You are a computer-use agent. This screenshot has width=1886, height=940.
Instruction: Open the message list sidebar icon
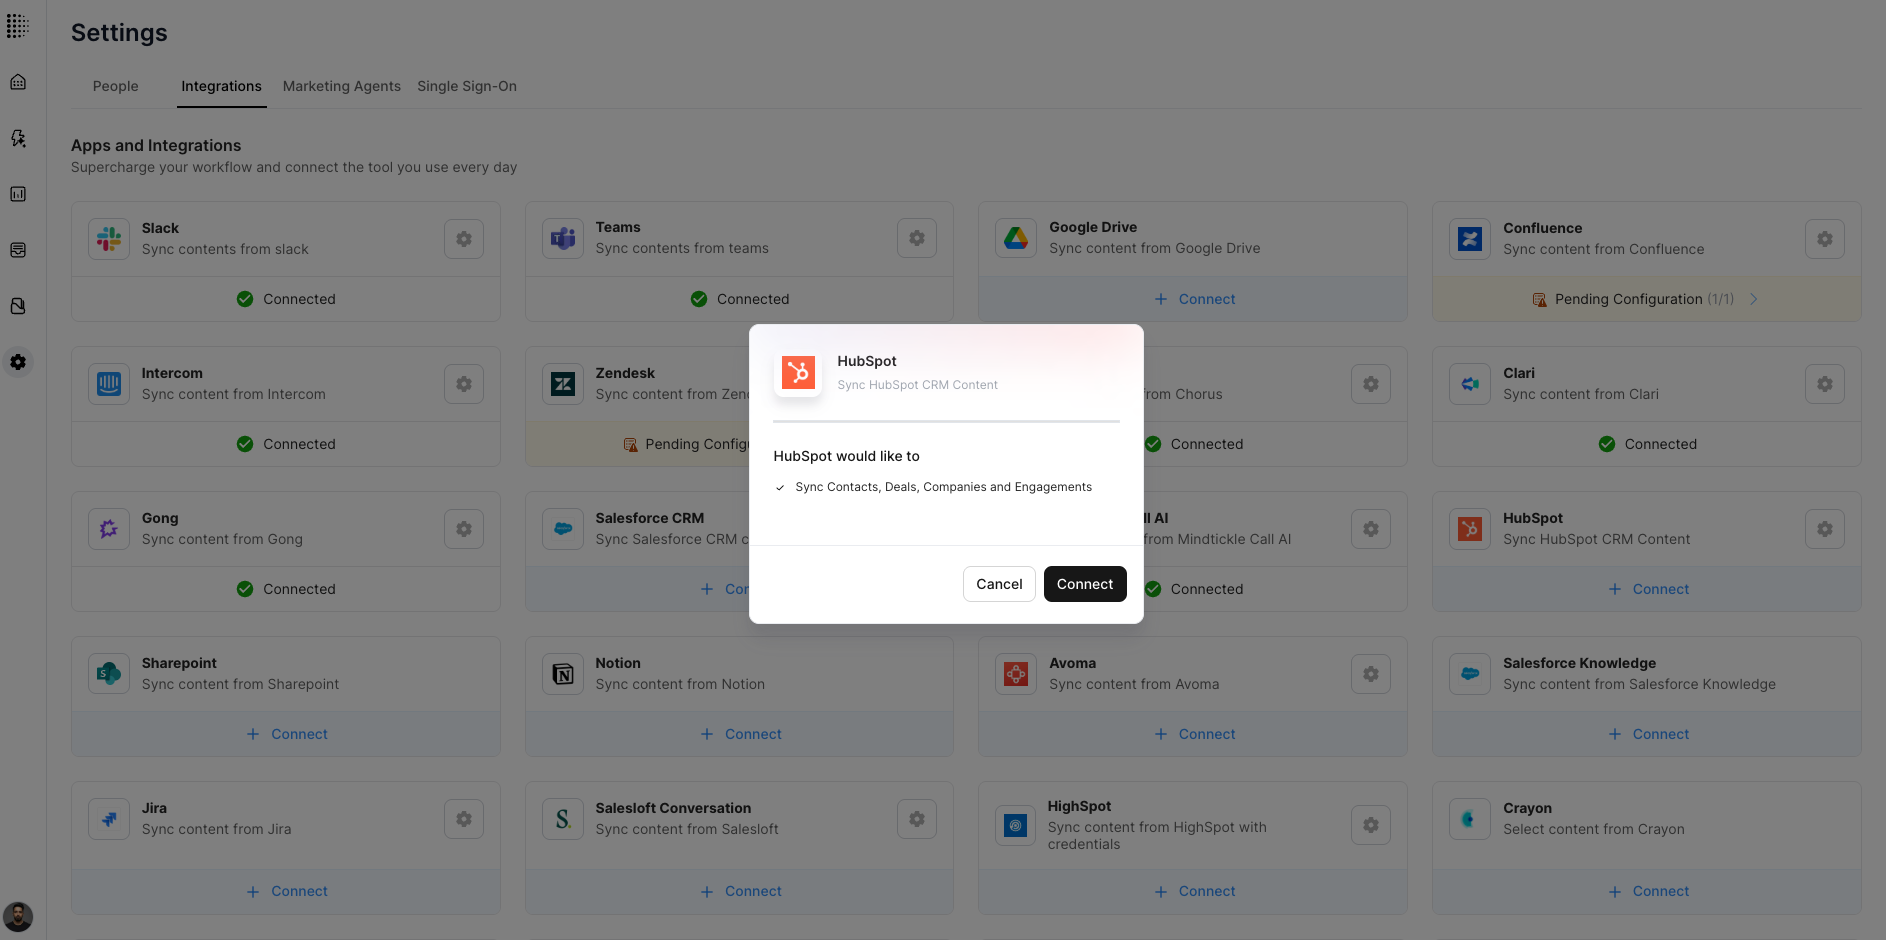(18, 250)
